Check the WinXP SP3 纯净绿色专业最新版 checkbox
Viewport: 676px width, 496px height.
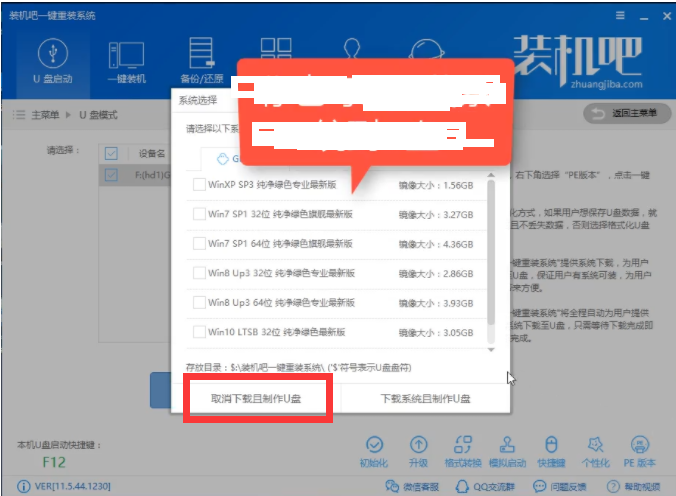199,185
